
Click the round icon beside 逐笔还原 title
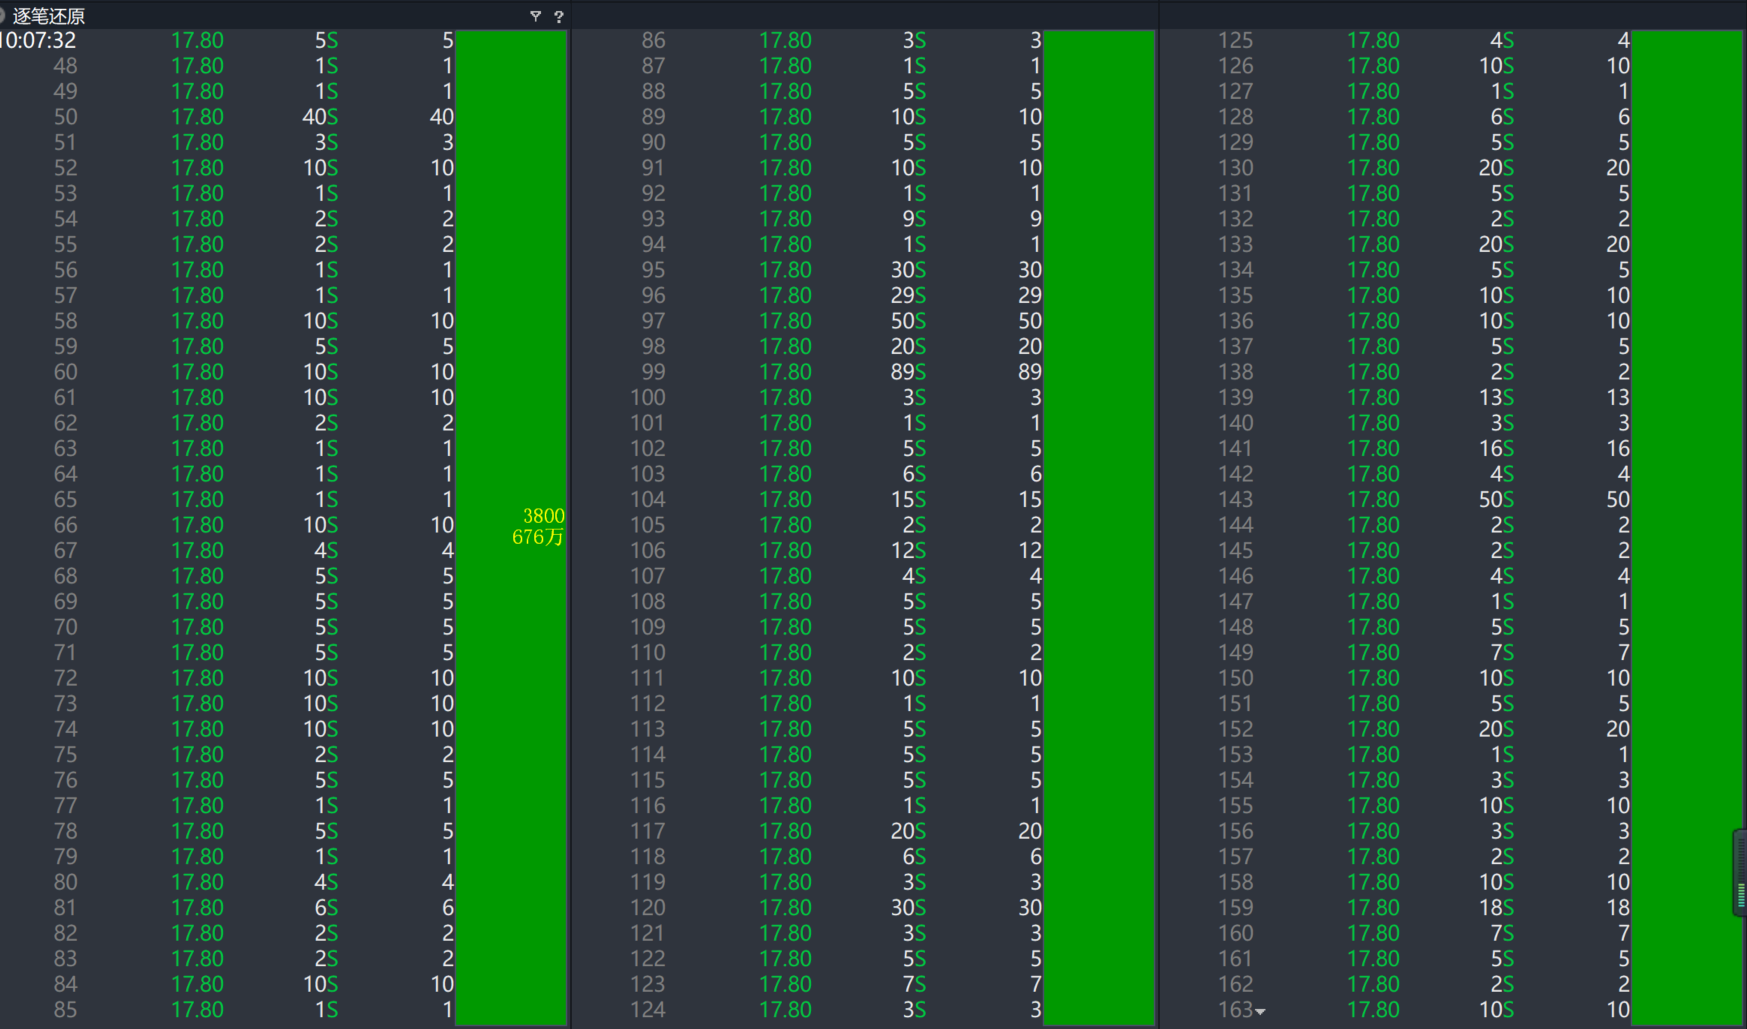pos(2,16)
